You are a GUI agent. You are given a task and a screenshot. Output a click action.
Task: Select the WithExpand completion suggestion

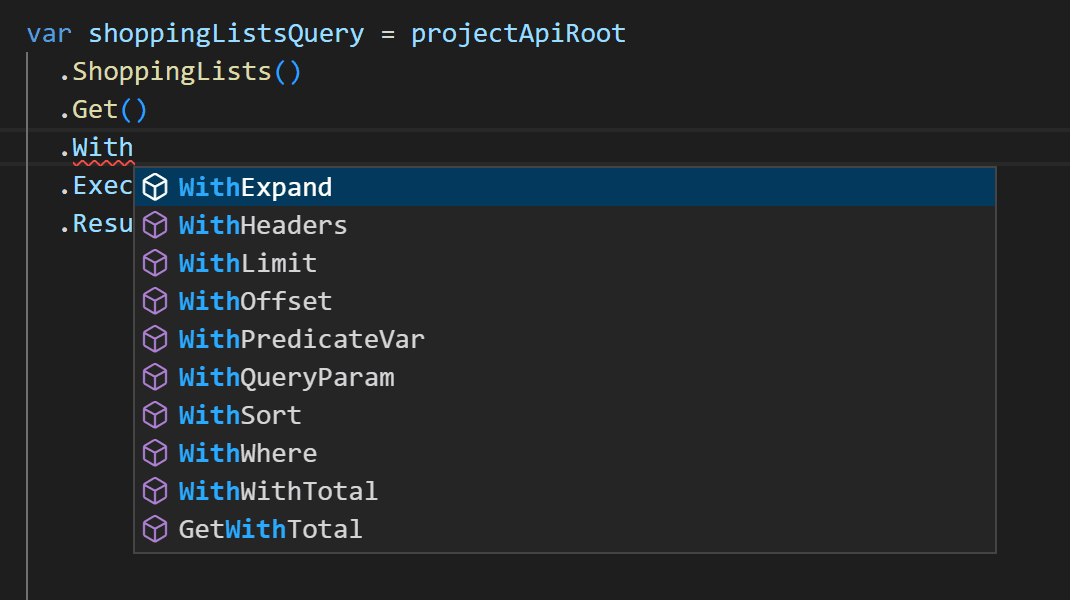253,186
